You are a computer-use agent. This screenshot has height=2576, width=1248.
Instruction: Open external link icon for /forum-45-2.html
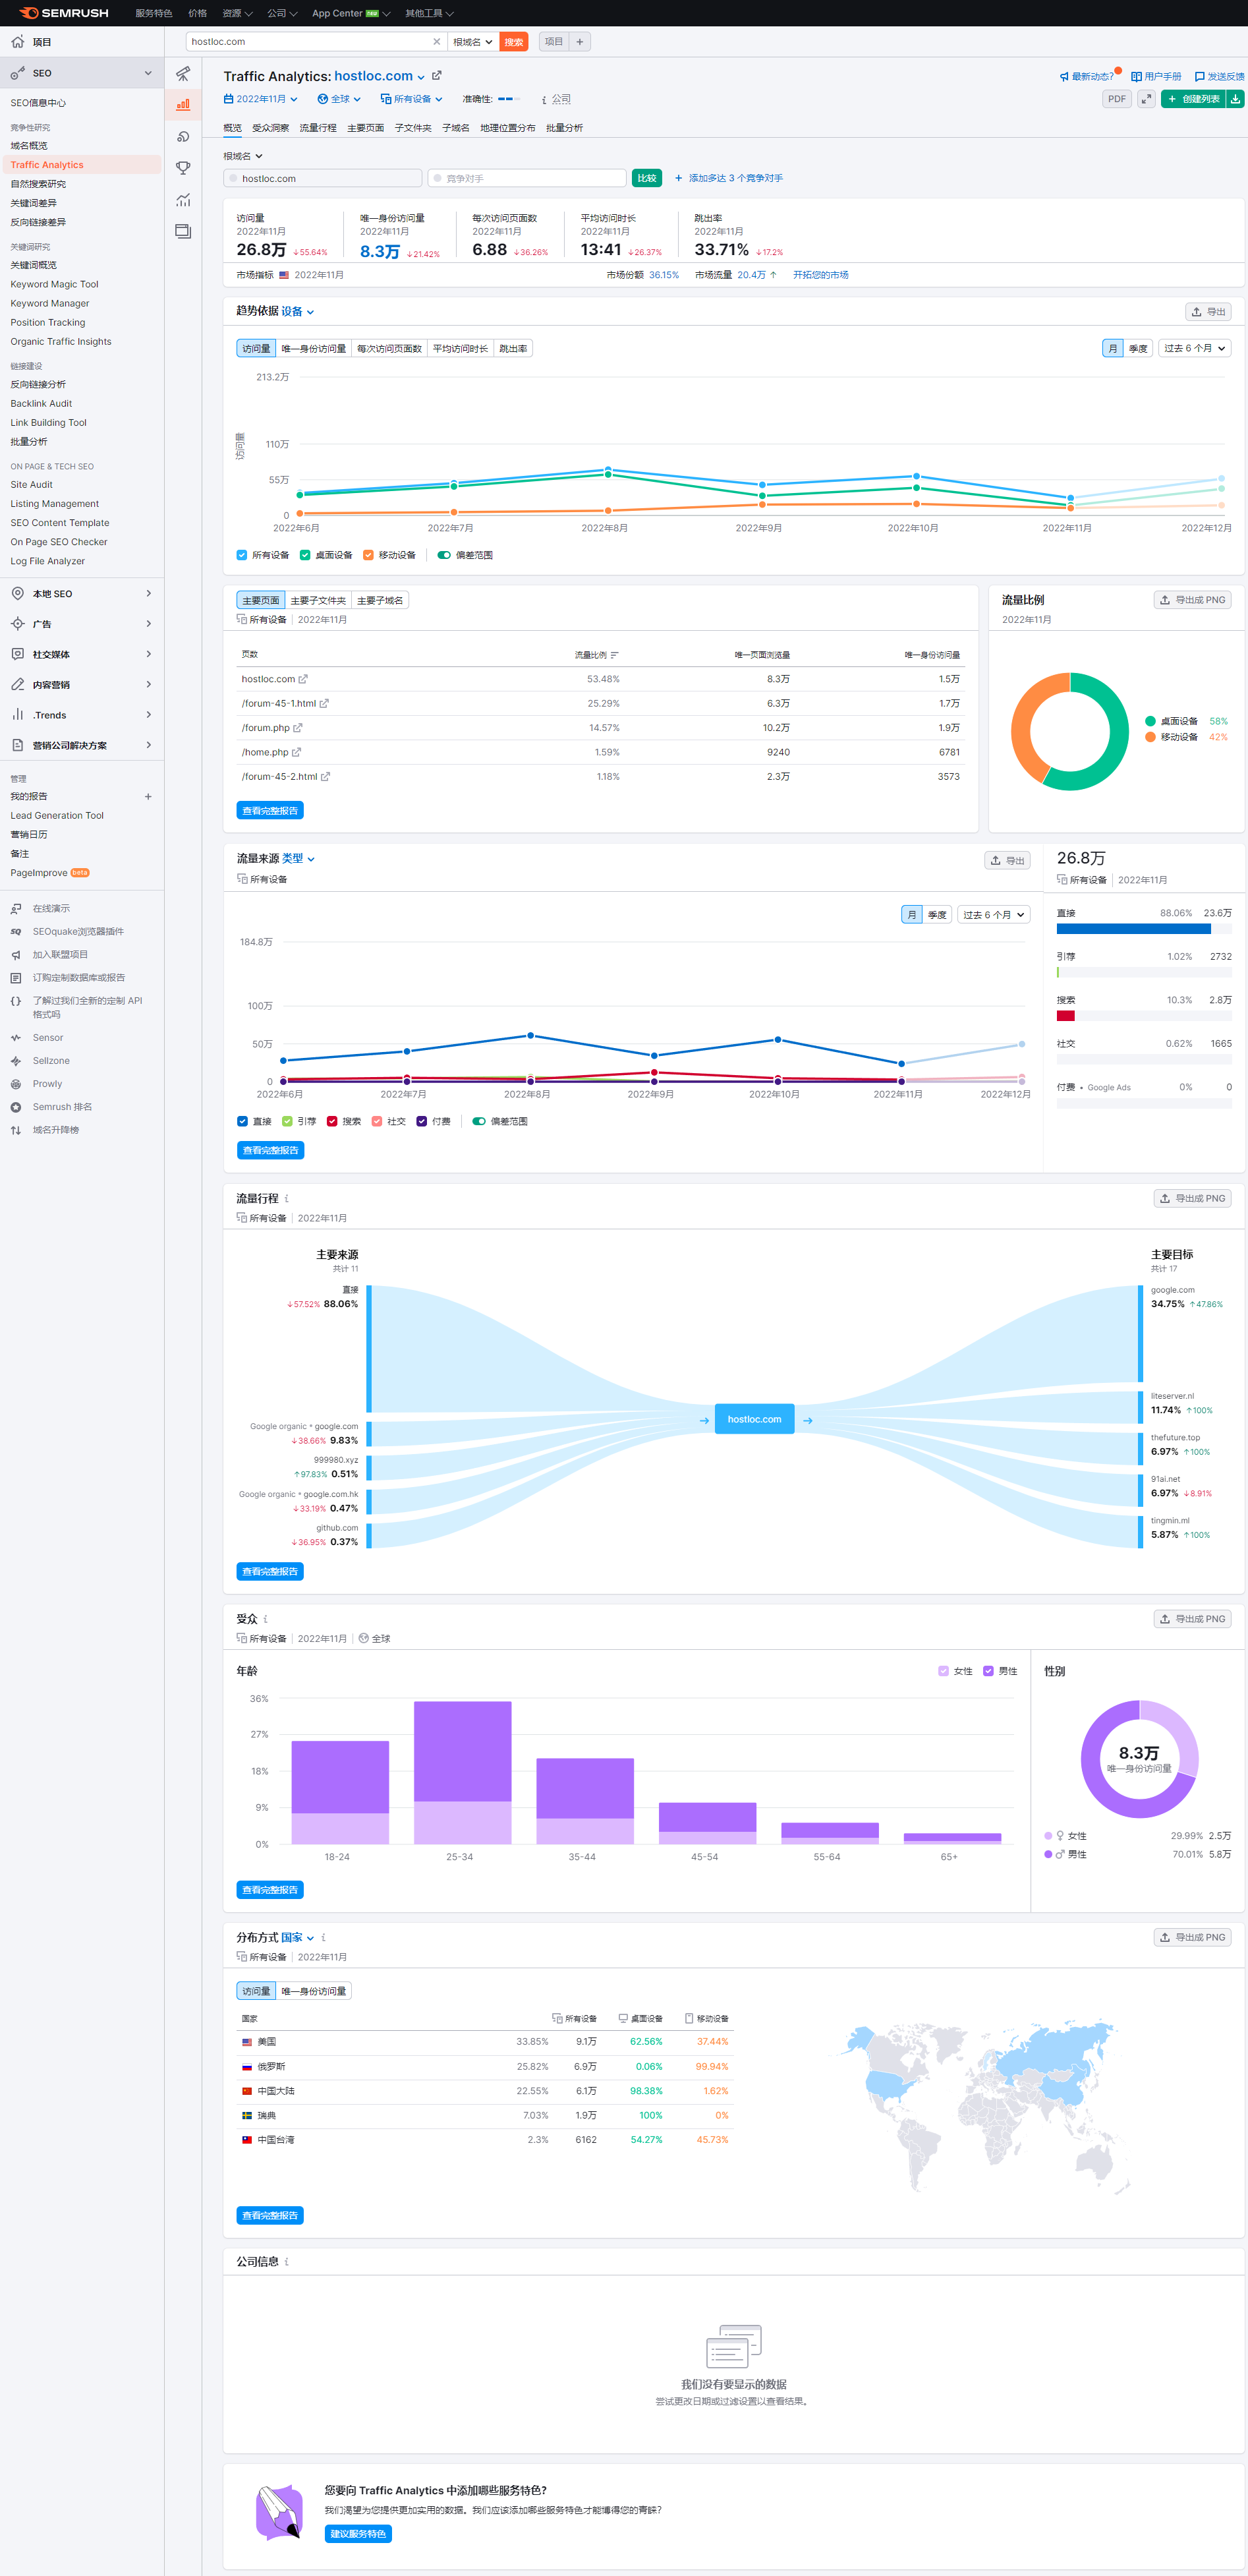tap(325, 777)
